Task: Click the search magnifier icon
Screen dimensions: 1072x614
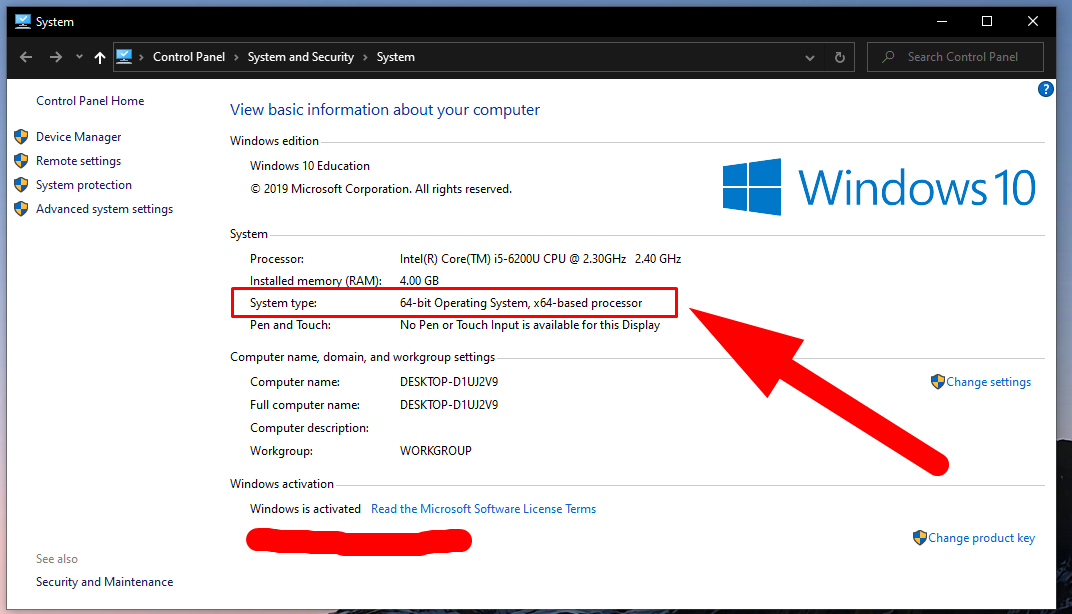Action: (888, 57)
